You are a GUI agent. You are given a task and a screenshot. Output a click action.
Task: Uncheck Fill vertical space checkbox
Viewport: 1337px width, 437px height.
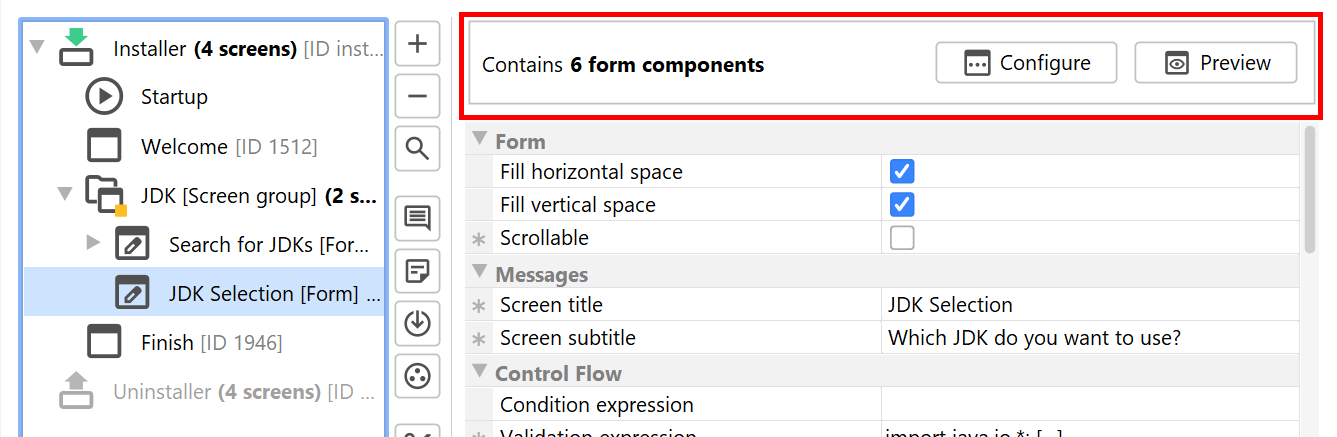[902, 205]
